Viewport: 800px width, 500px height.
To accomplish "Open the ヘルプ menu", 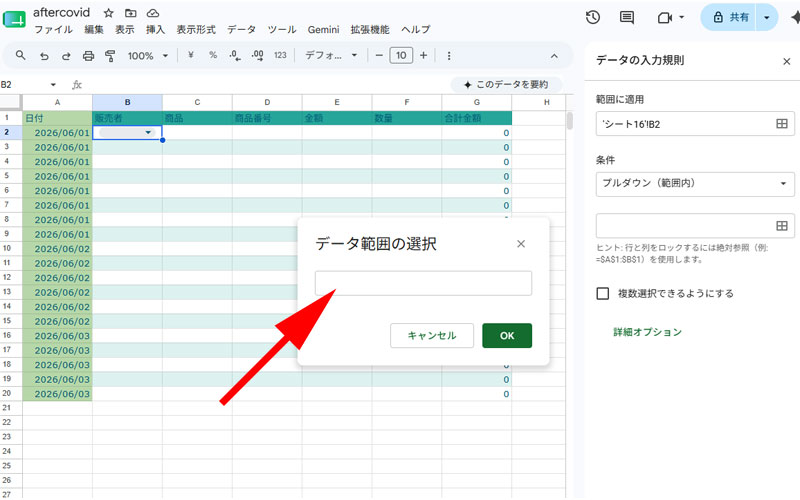I will (415, 30).
